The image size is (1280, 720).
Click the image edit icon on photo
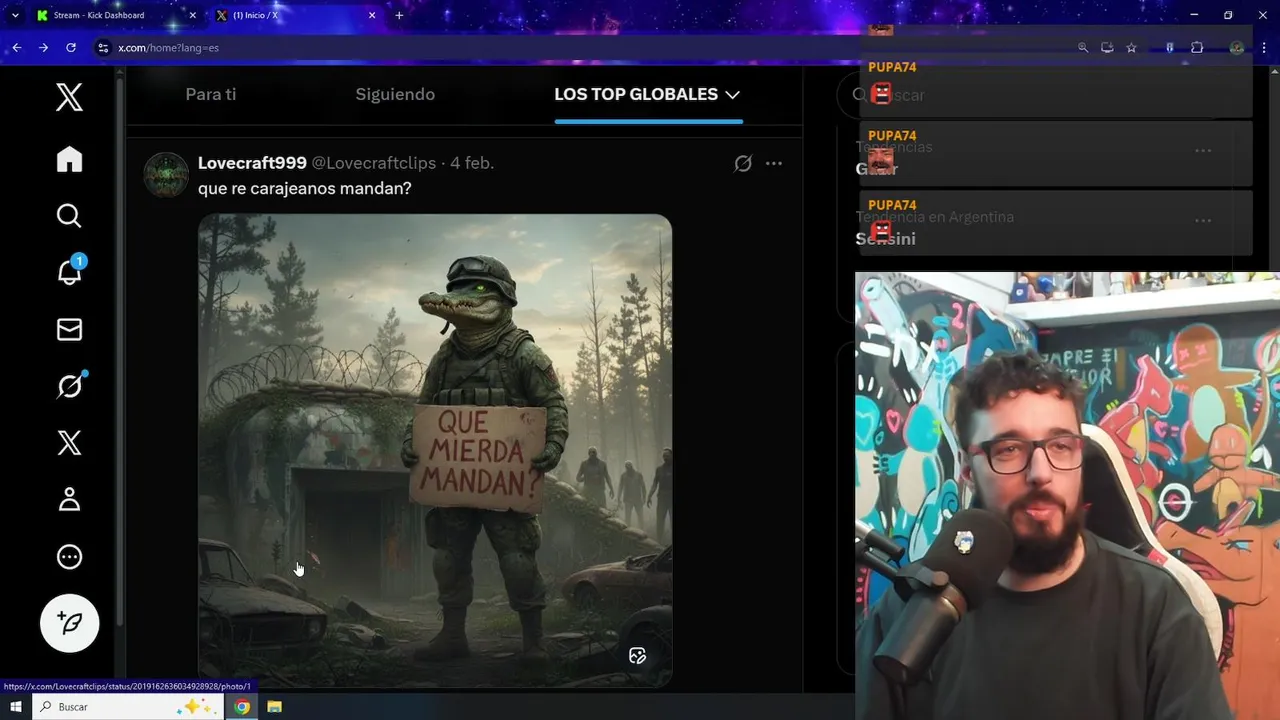click(x=637, y=656)
